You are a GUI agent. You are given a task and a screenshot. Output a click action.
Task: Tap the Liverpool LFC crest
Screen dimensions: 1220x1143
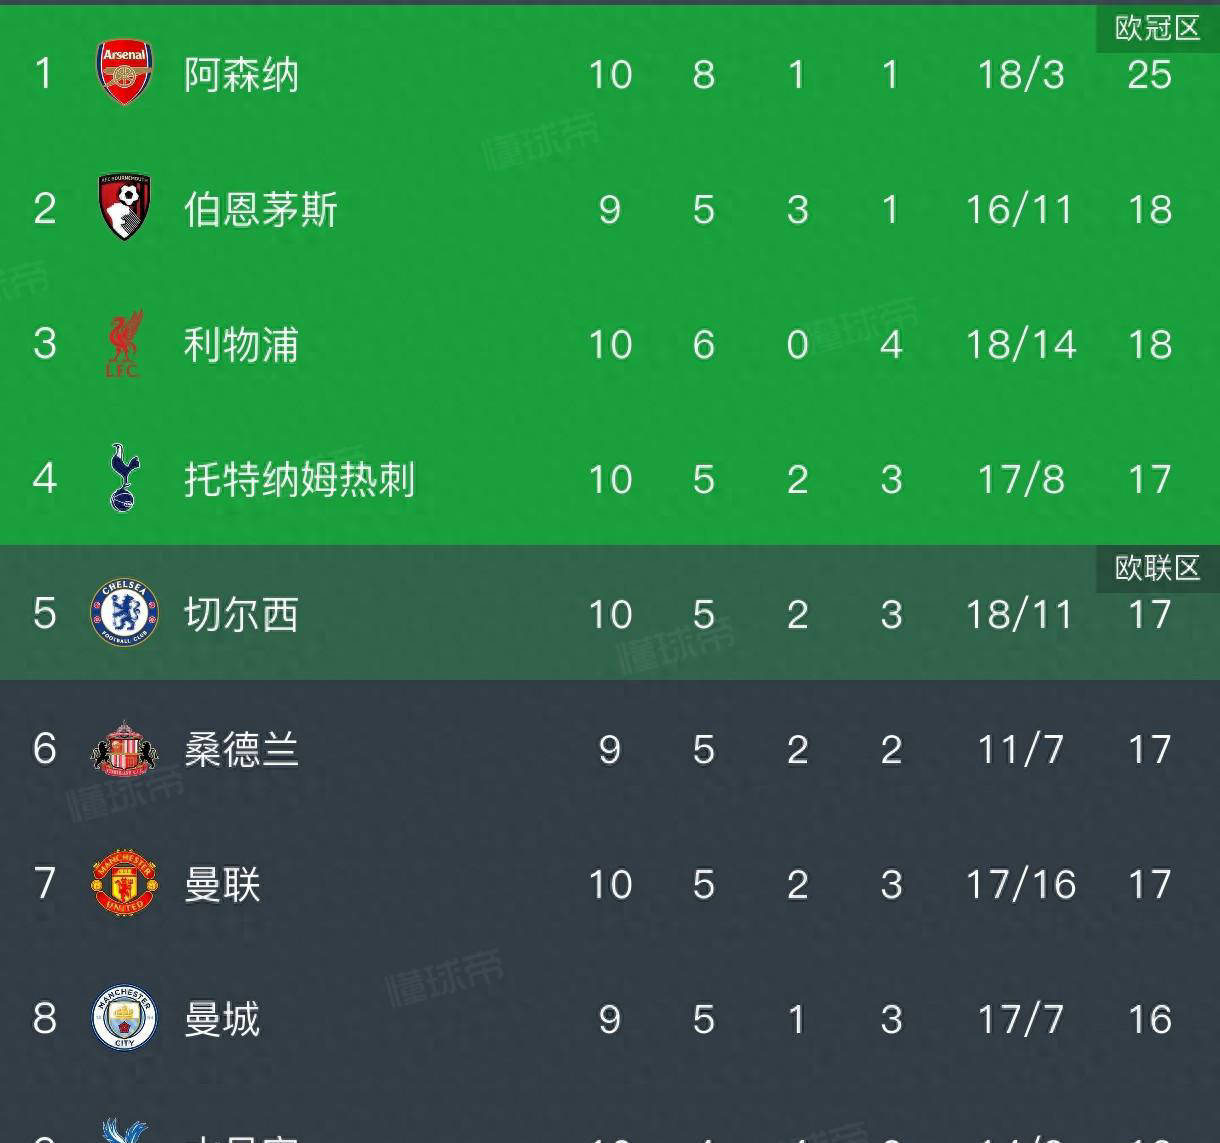tap(124, 343)
